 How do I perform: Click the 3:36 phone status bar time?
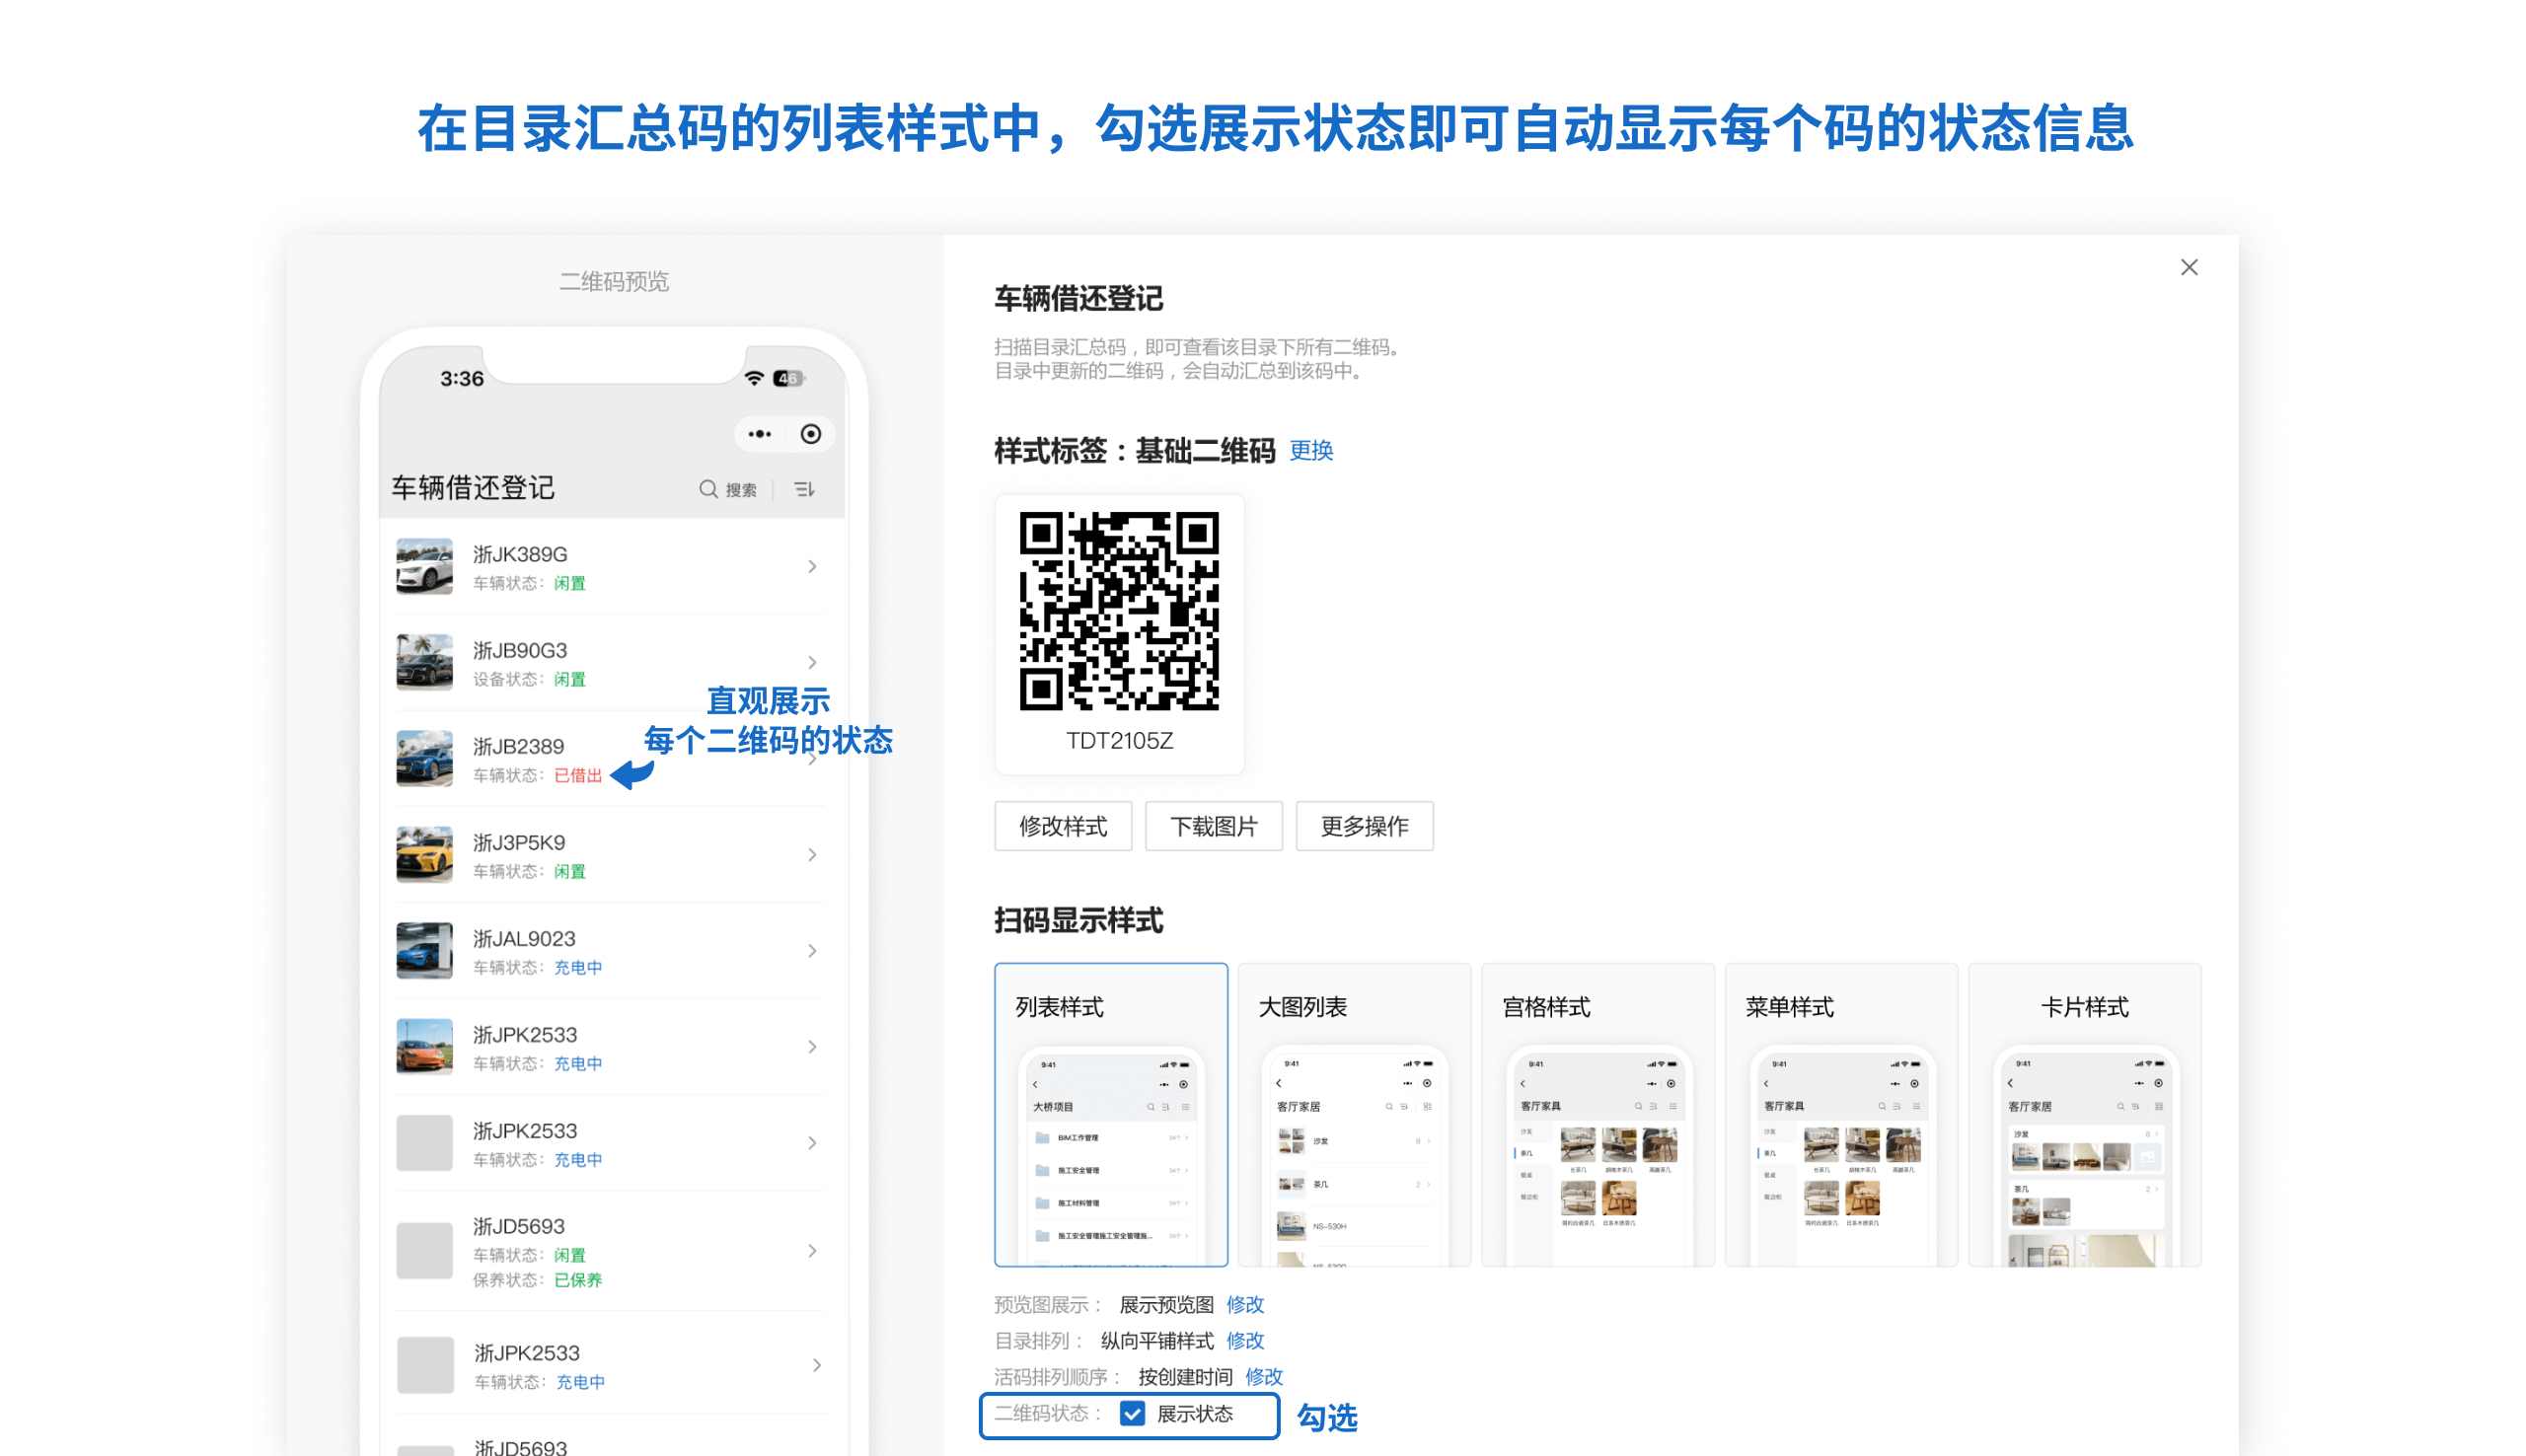point(461,379)
